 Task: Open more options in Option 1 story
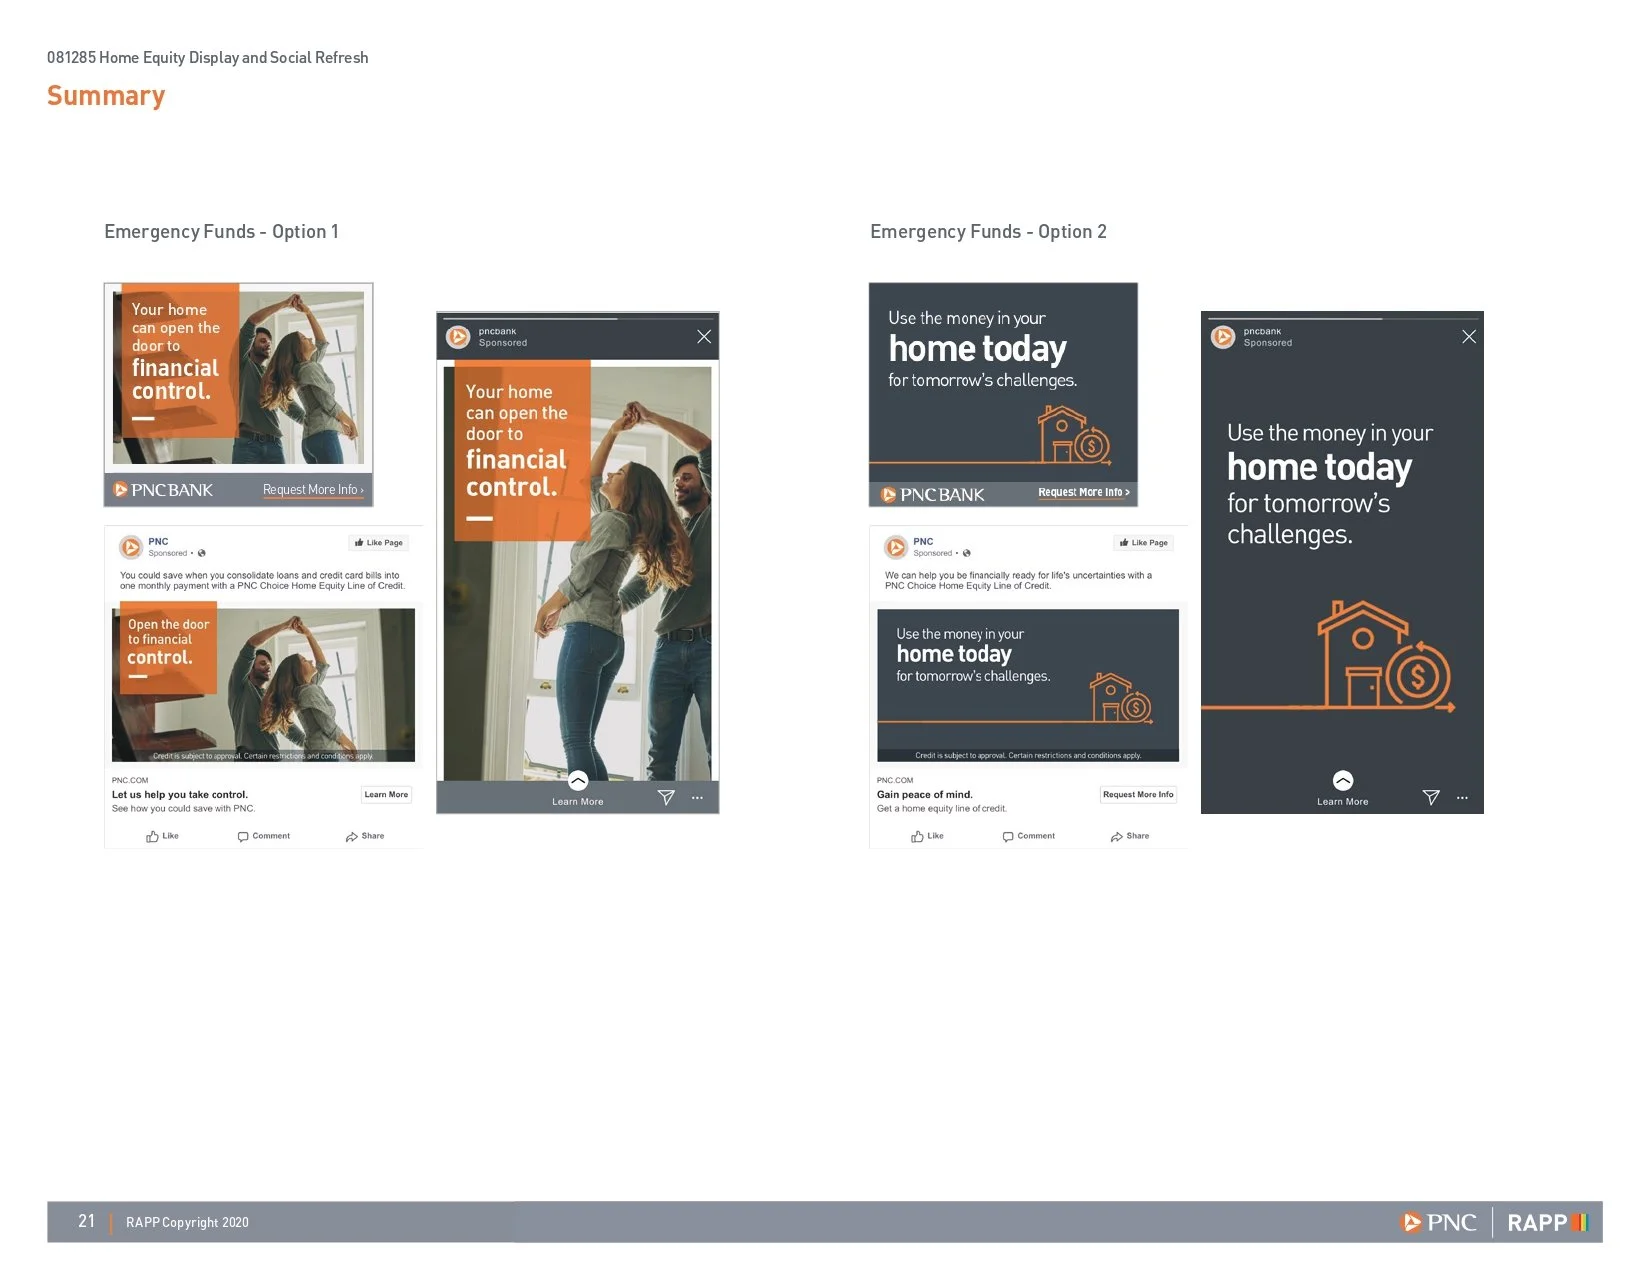pyautogui.click(x=697, y=798)
